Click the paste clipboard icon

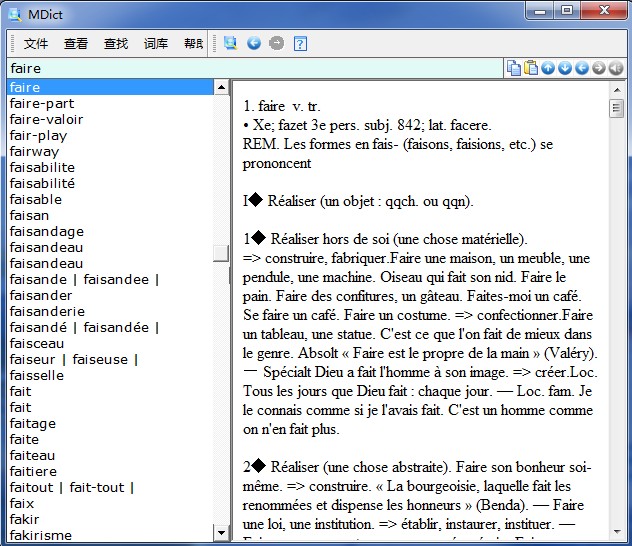pos(531,68)
